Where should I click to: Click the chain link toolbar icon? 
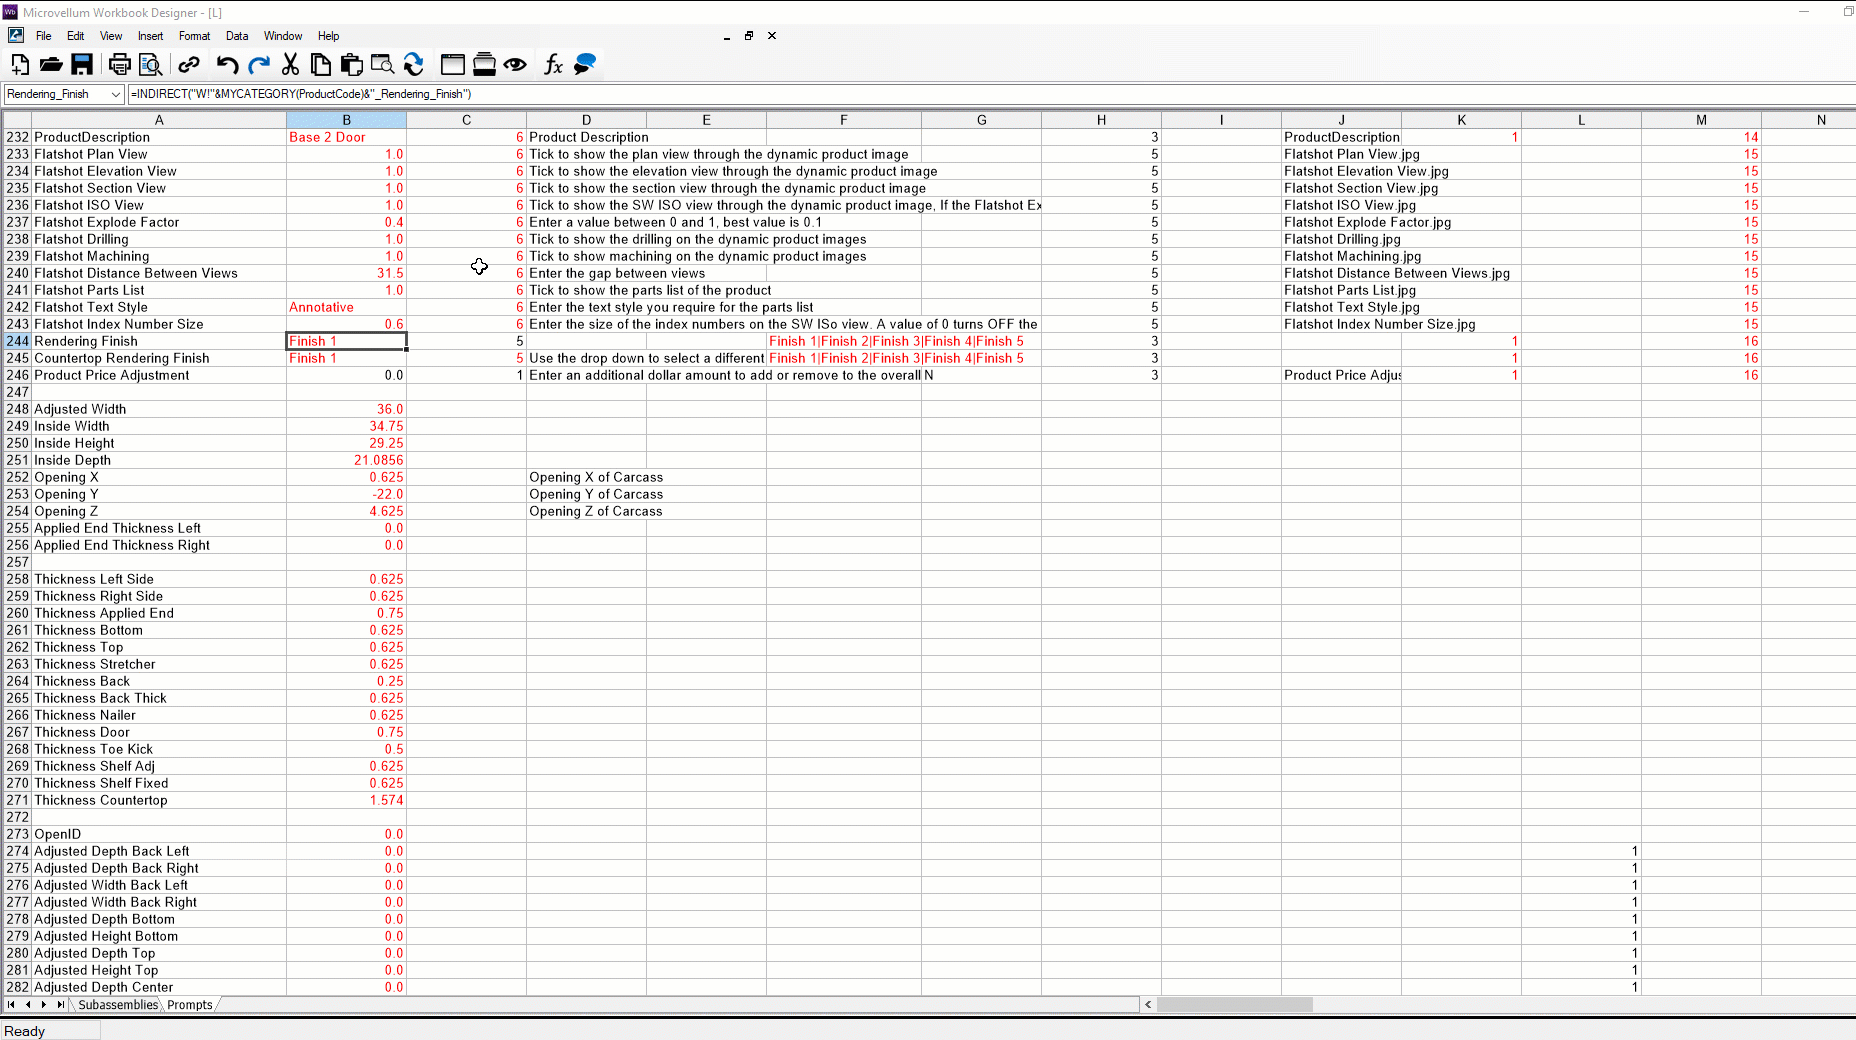tap(189, 65)
